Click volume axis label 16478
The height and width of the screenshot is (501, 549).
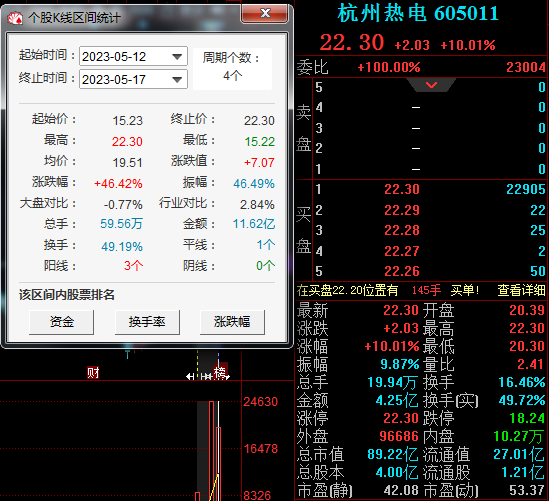[260, 449]
